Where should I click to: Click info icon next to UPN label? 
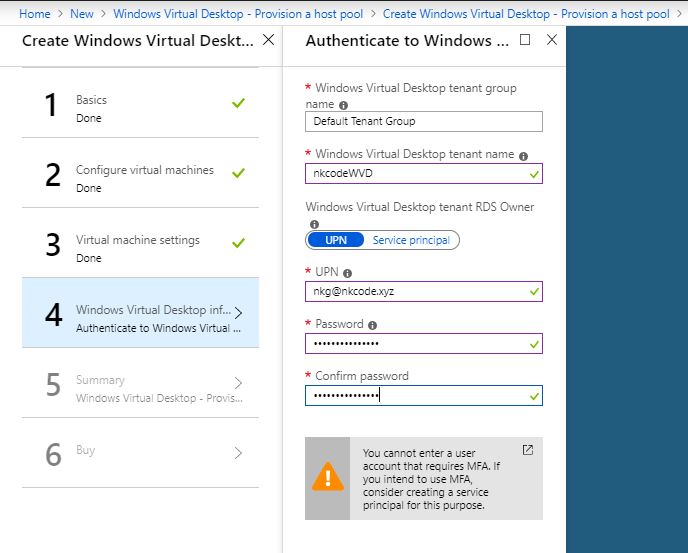[x=347, y=273]
